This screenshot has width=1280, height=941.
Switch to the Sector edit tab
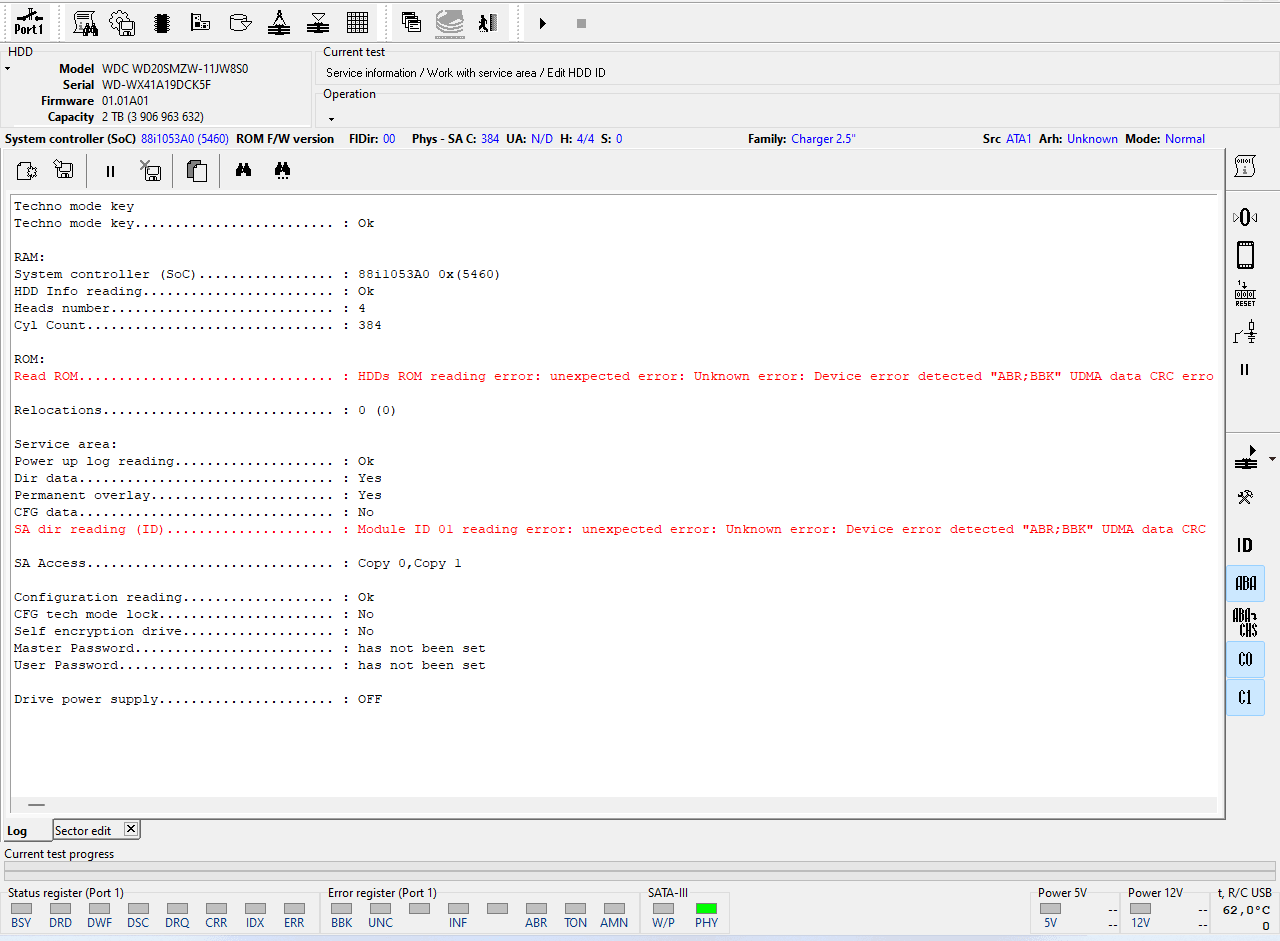coord(83,831)
